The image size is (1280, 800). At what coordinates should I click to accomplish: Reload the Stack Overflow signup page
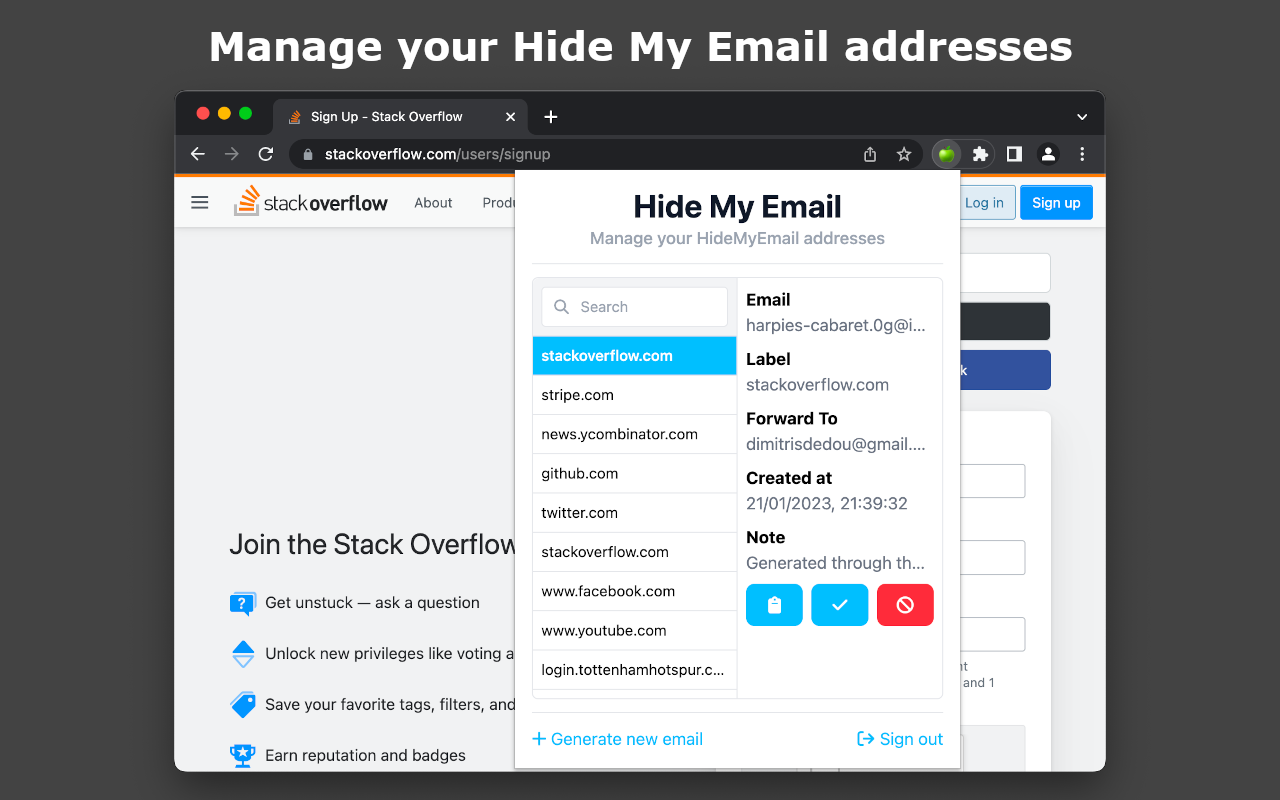tap(265, 154)
